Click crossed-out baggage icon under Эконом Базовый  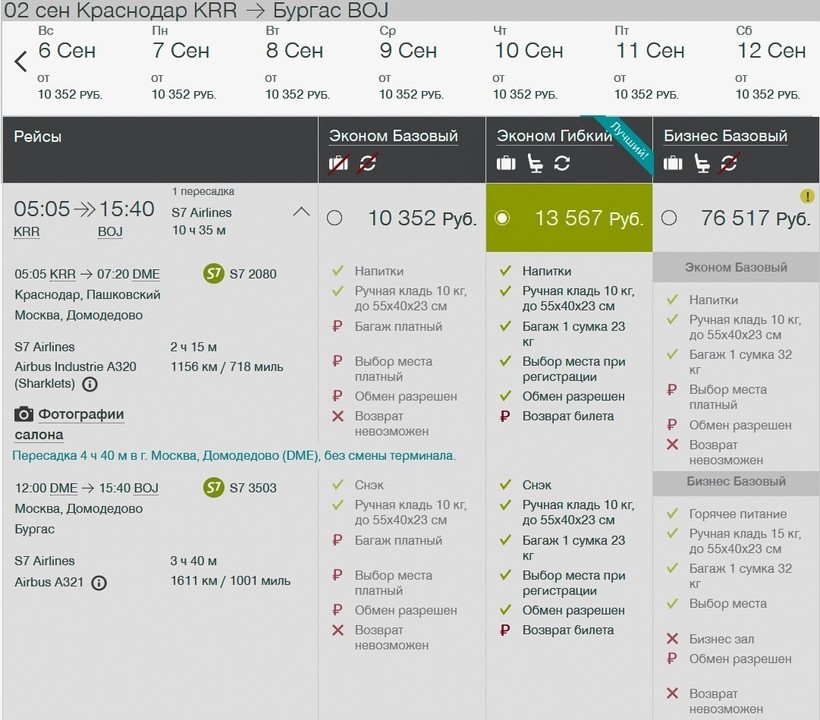(338, 163)
